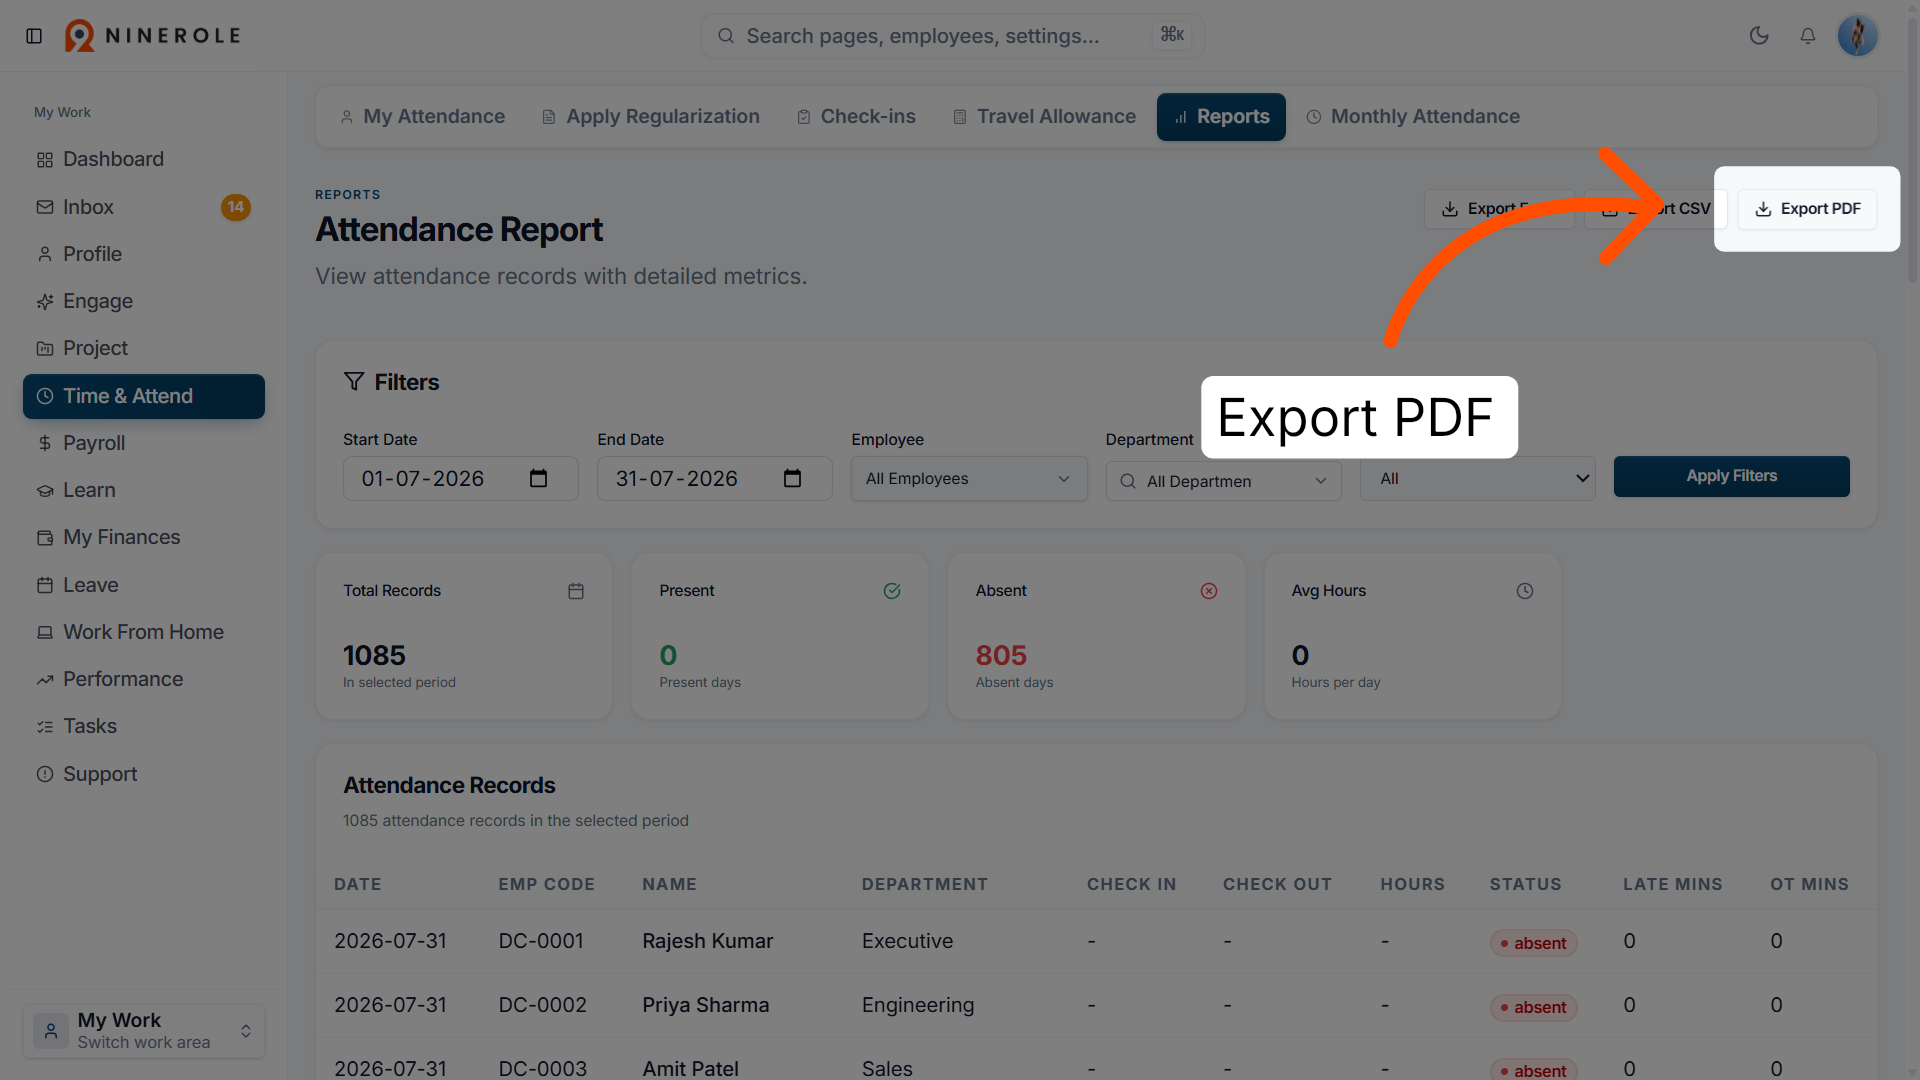Switch to Check-ins tab
This screenshot has width=1920, height=1080.
click(856, 117)
